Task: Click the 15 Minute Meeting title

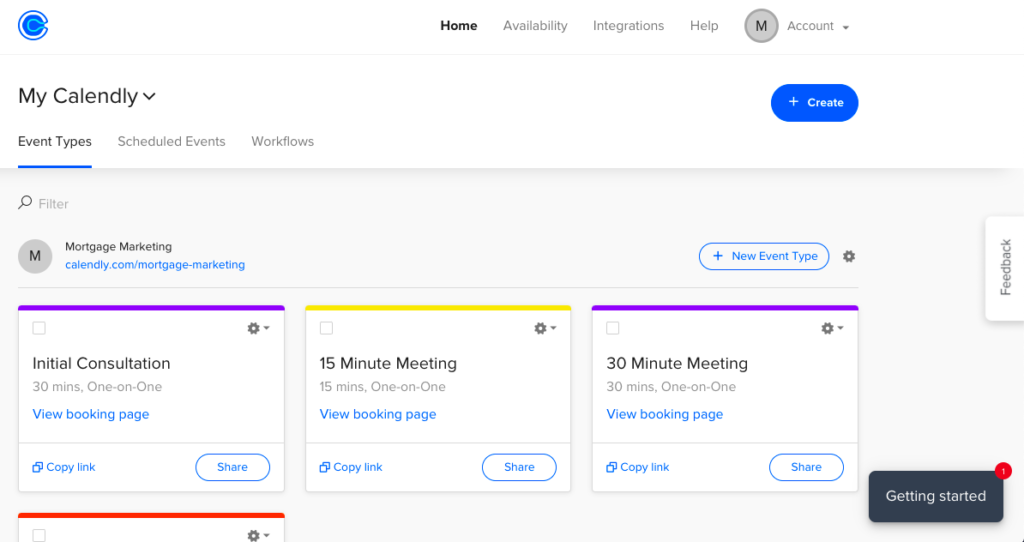Action: tap(388, 363)
